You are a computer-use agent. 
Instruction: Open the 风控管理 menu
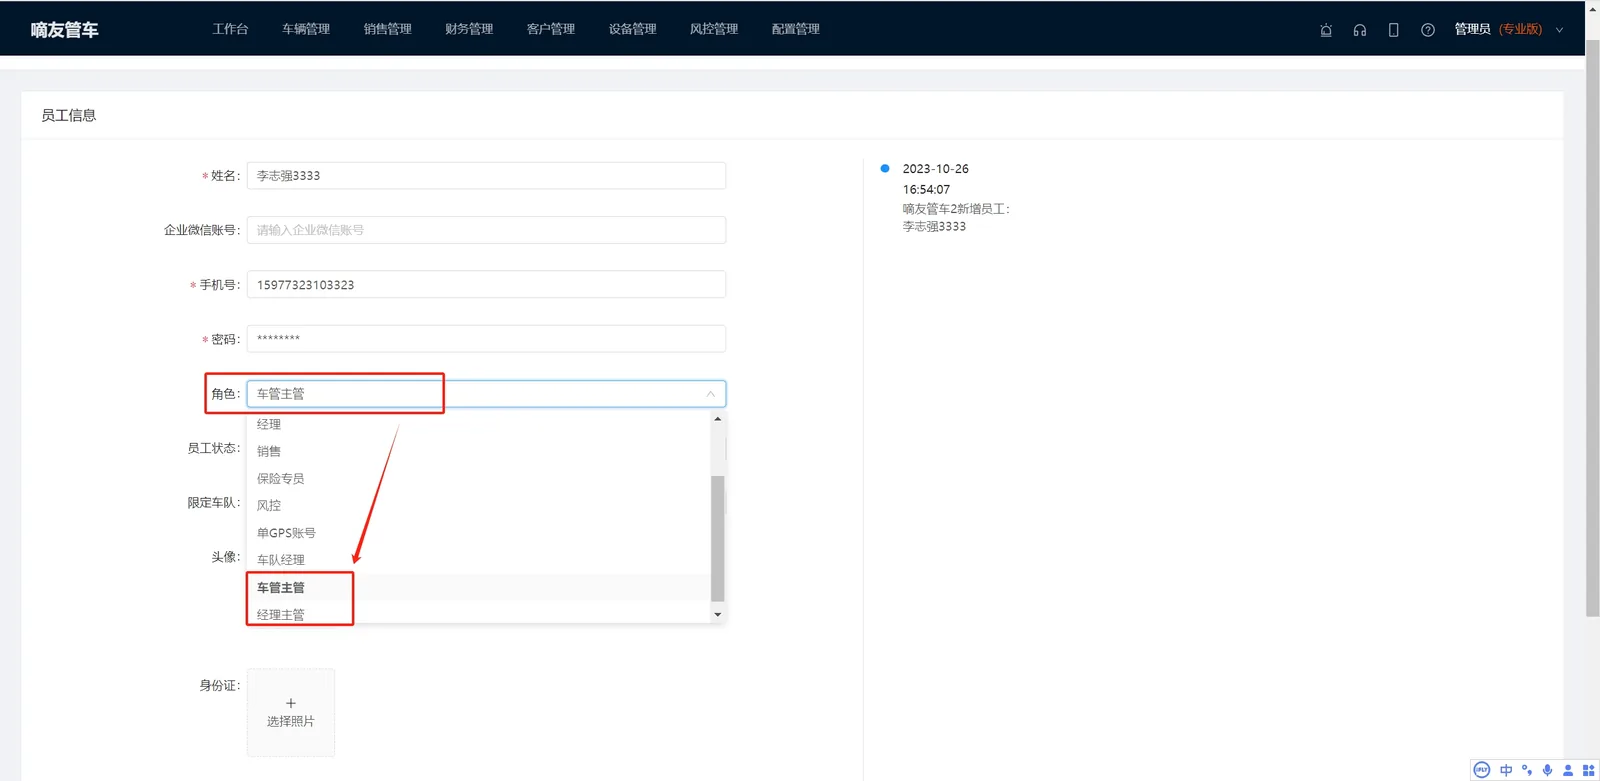pos(714,29)
